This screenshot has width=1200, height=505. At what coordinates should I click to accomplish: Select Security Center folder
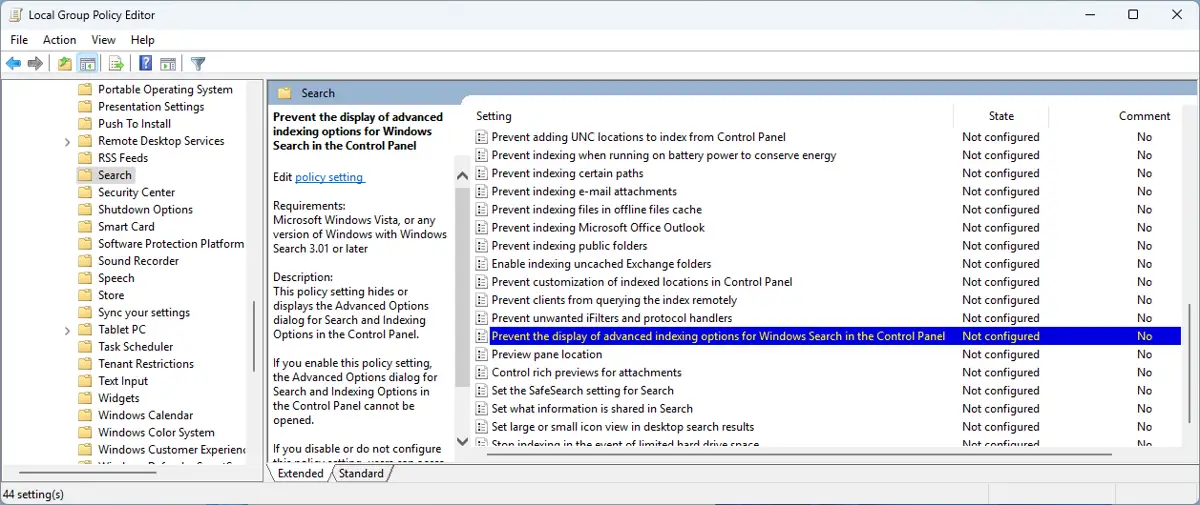coord(136,192)
